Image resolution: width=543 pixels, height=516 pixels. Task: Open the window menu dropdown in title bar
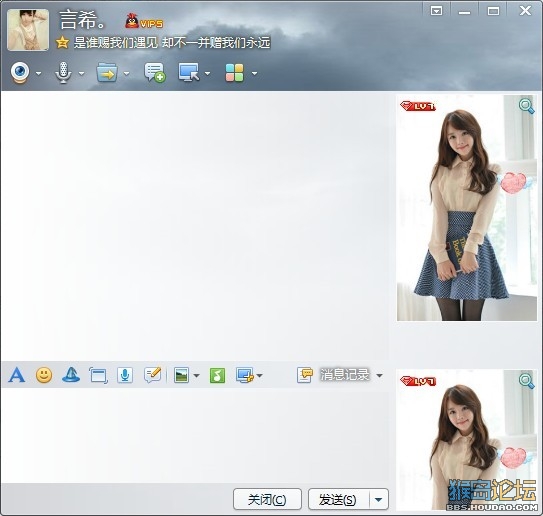point(436,11)
